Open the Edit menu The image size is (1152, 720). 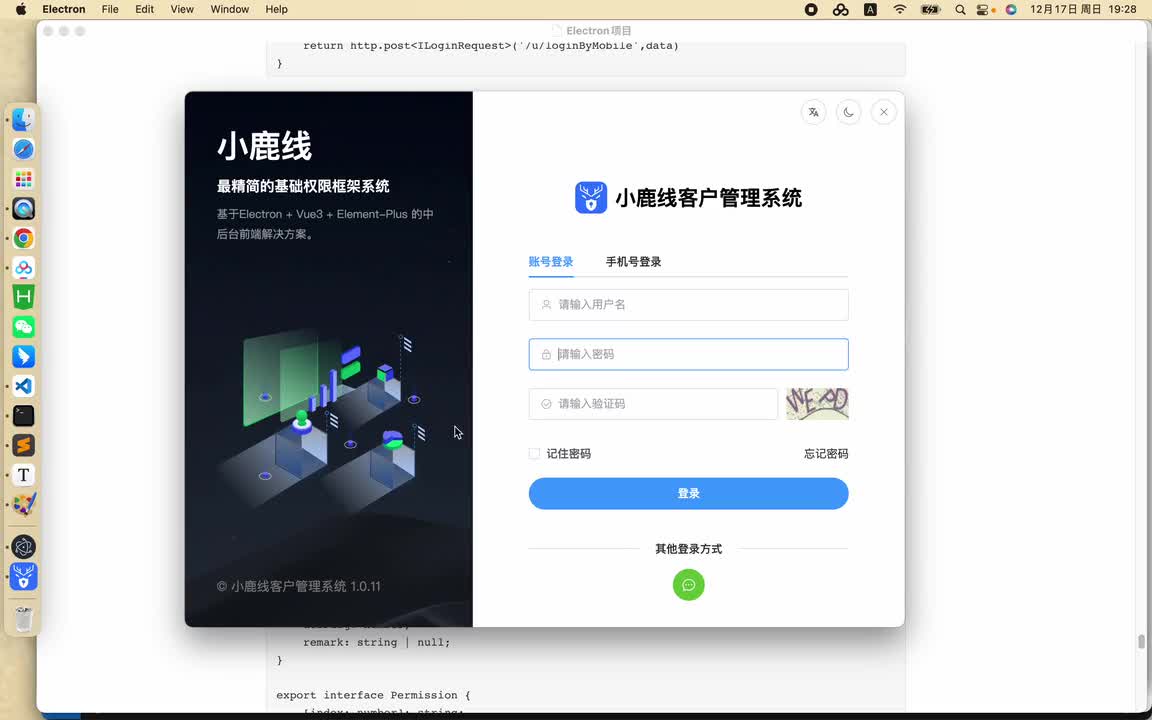click(x=145, y=9)
